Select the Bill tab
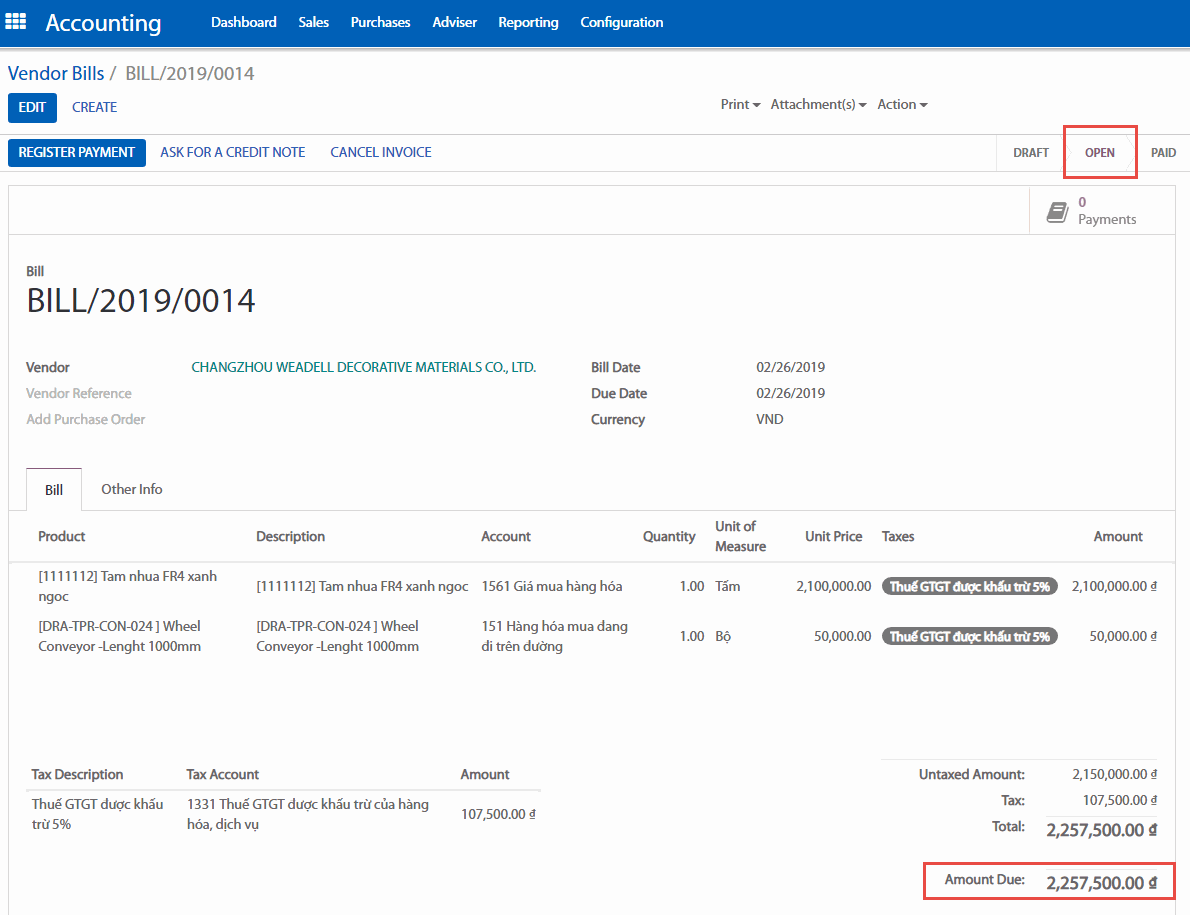This screenshot has height=915, width=1190. click(x=54, y=490)
